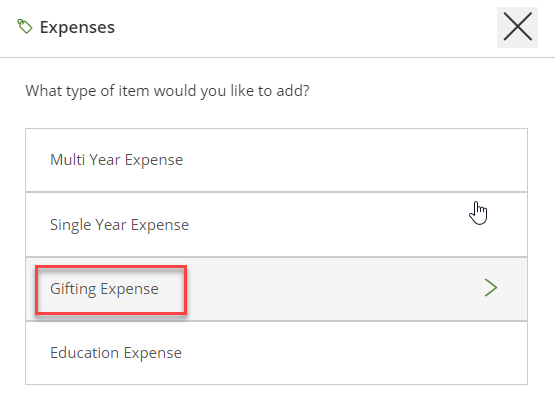
Task: Add a Multi Year Expense item
Action: 276,160
